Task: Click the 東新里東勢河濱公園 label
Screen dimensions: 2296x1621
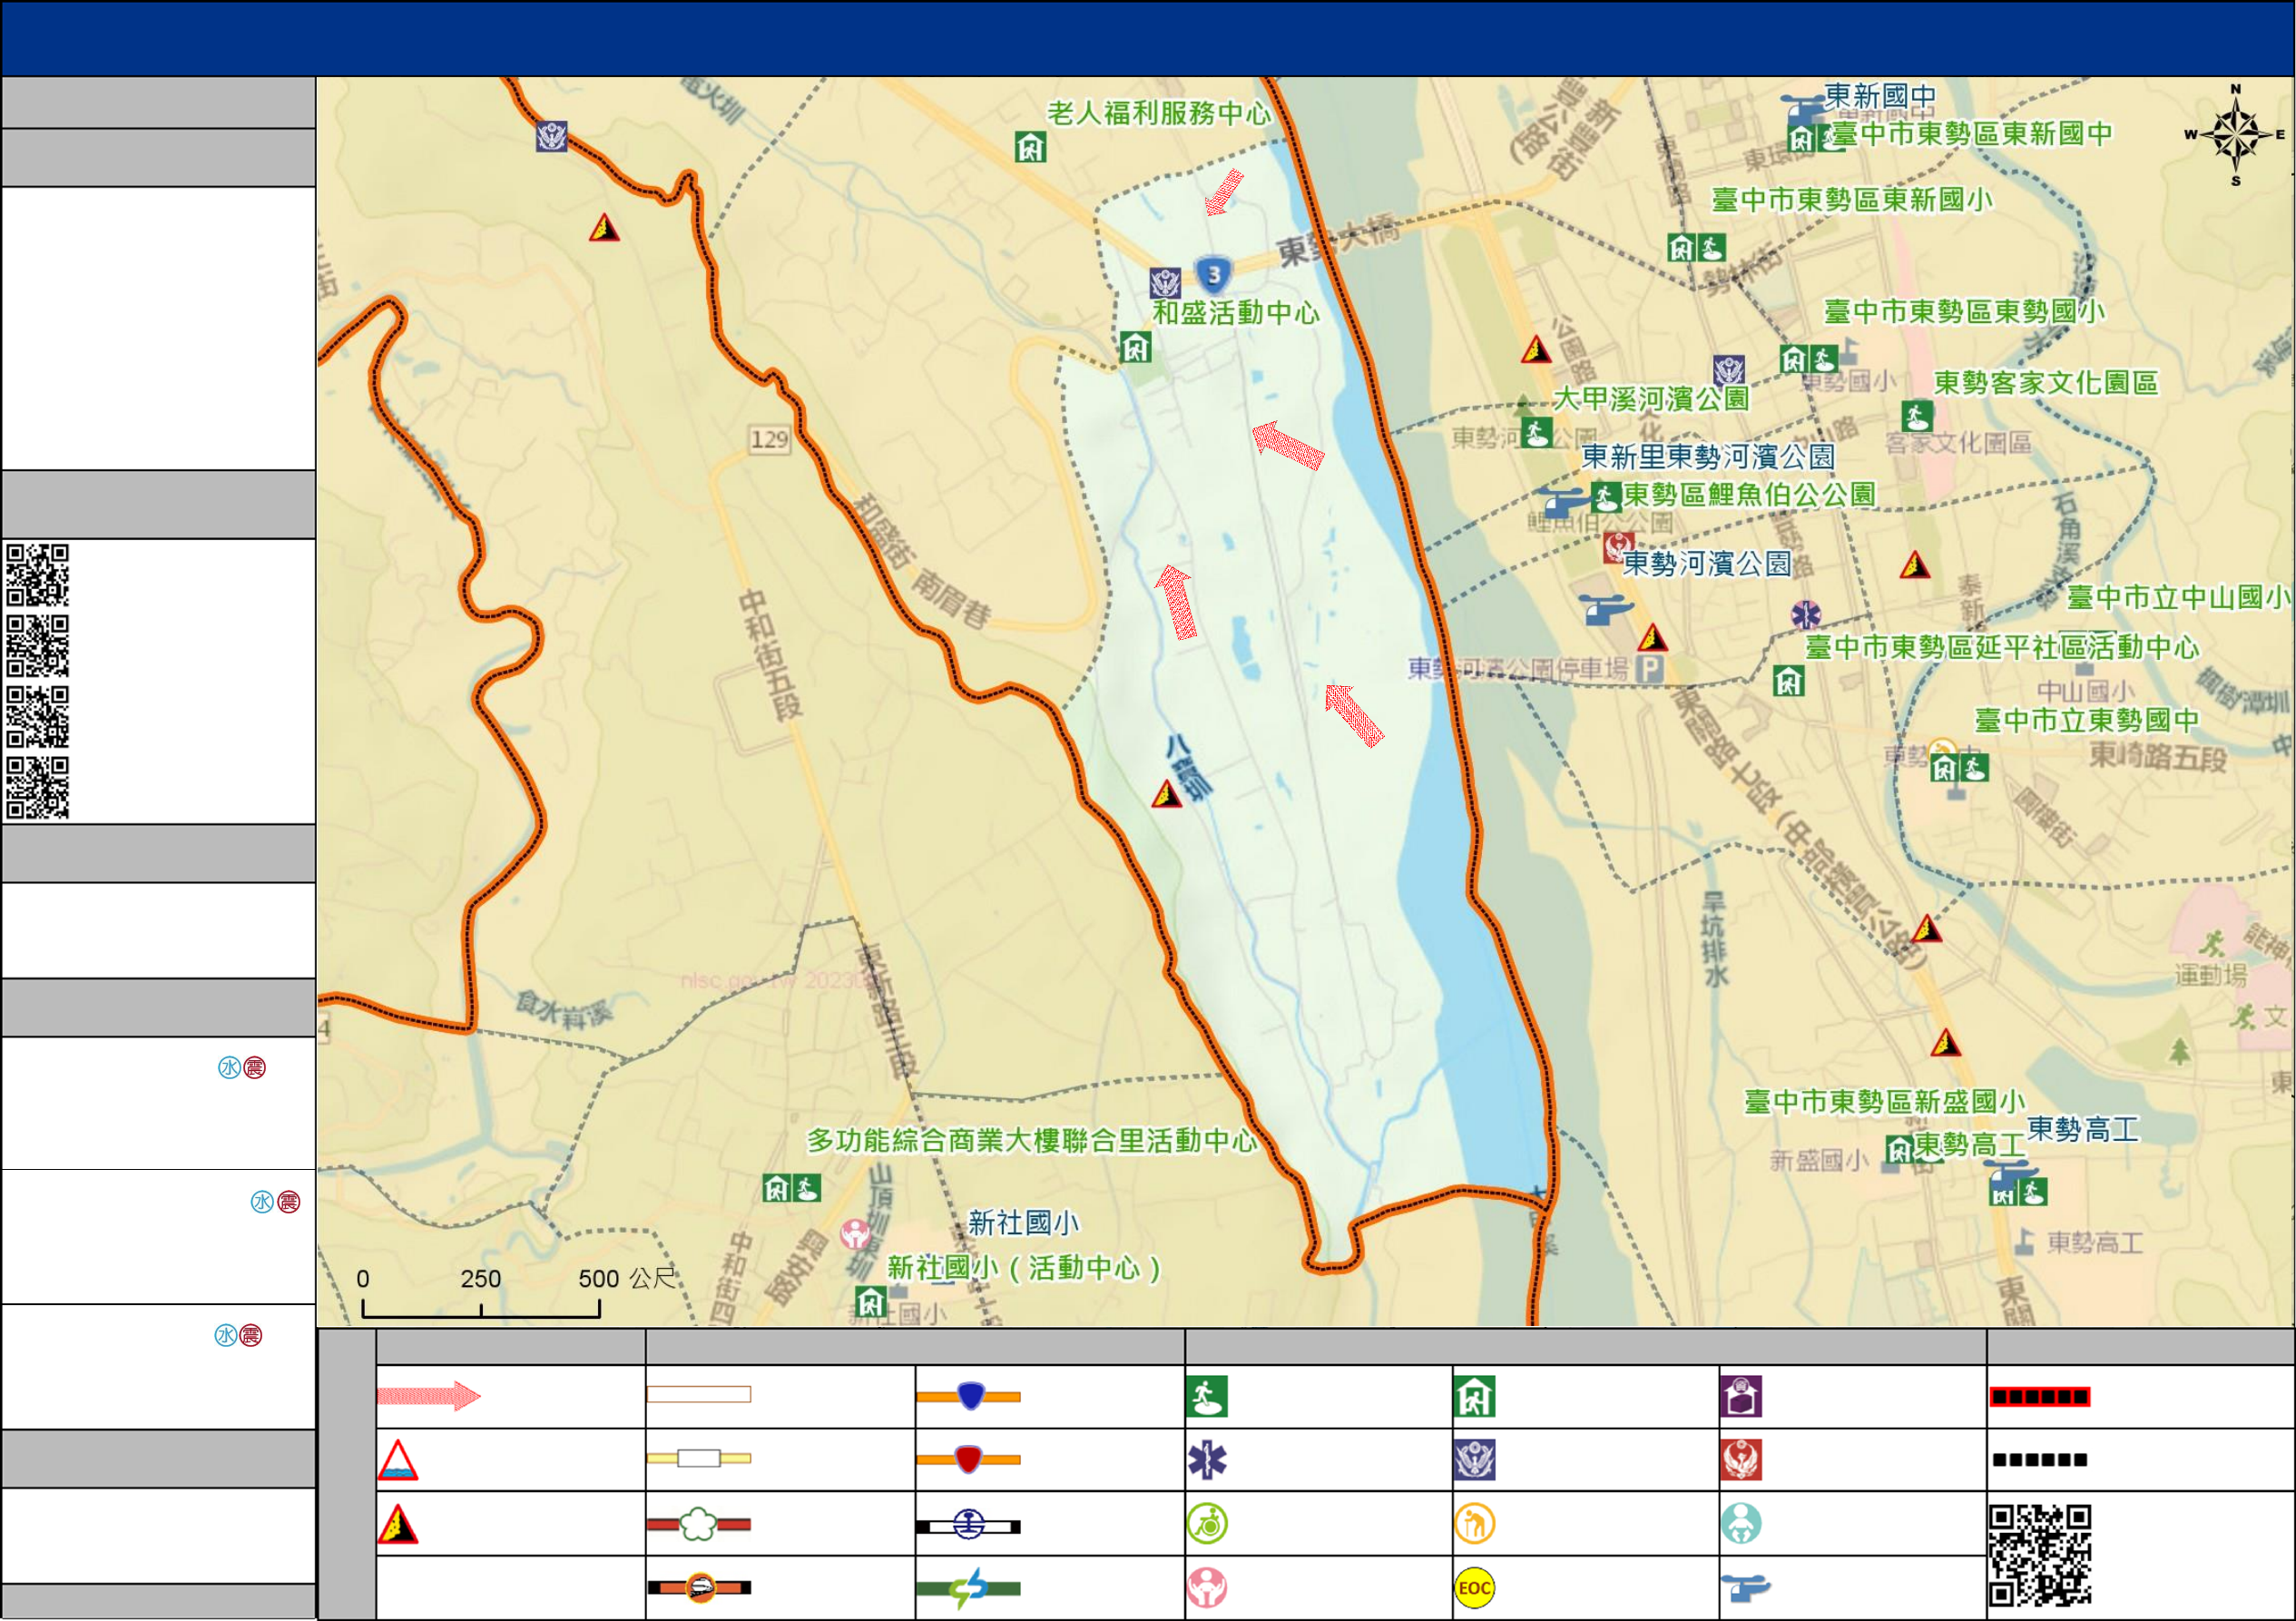Action: click(x=1708, y=457)
